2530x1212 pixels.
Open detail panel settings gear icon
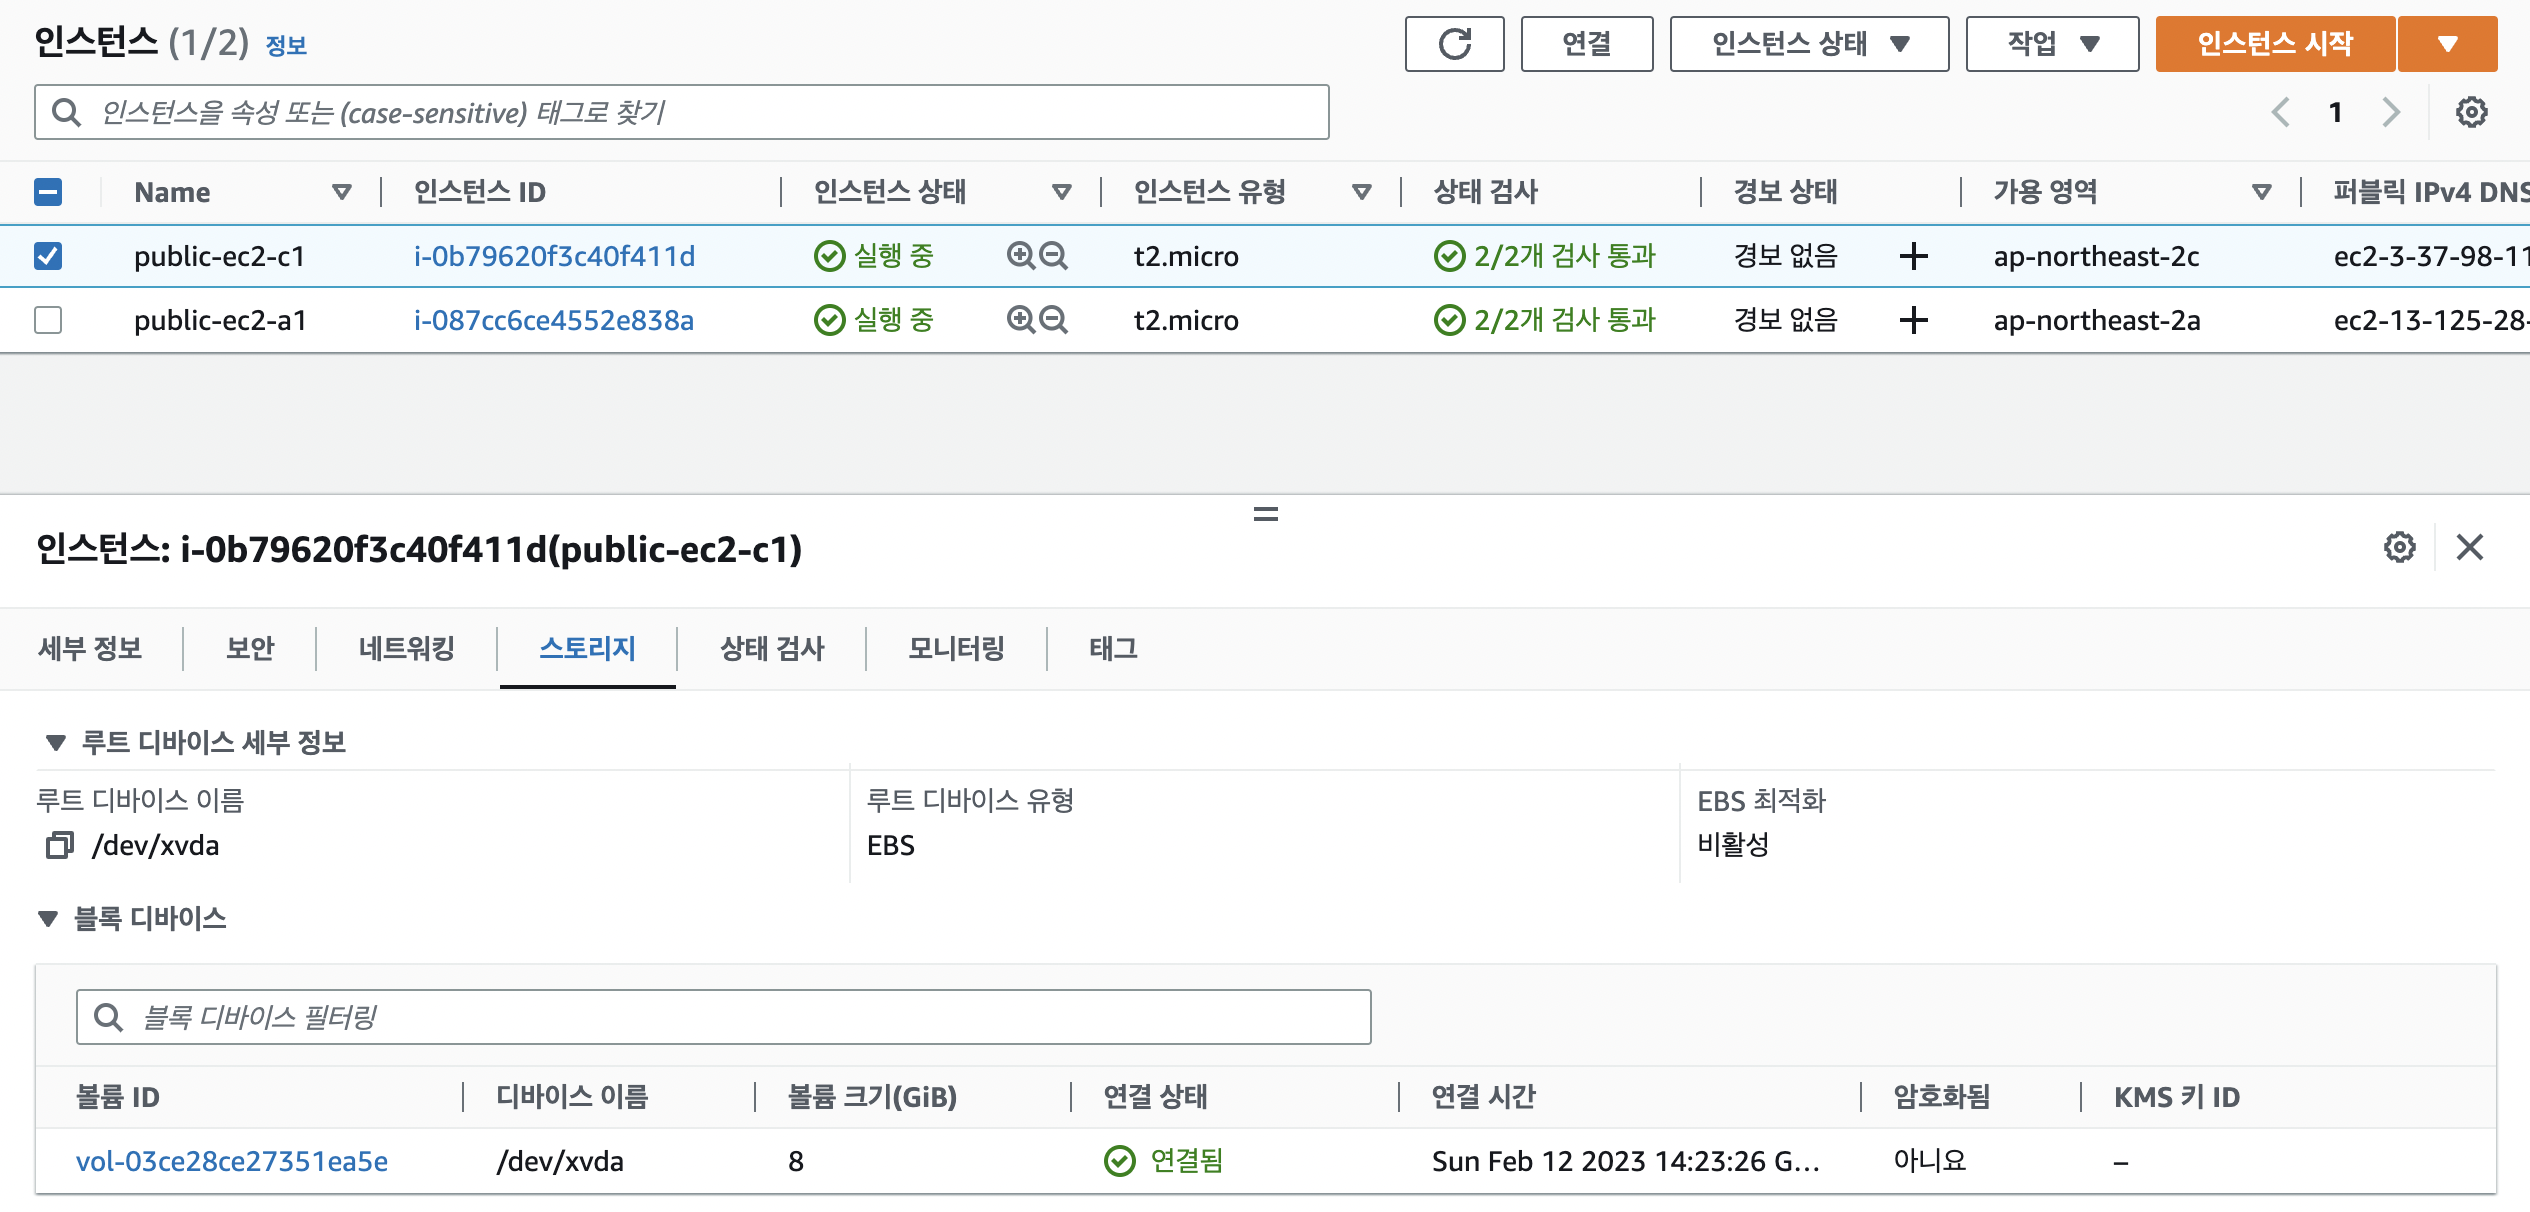click(x=2399, y=548)
